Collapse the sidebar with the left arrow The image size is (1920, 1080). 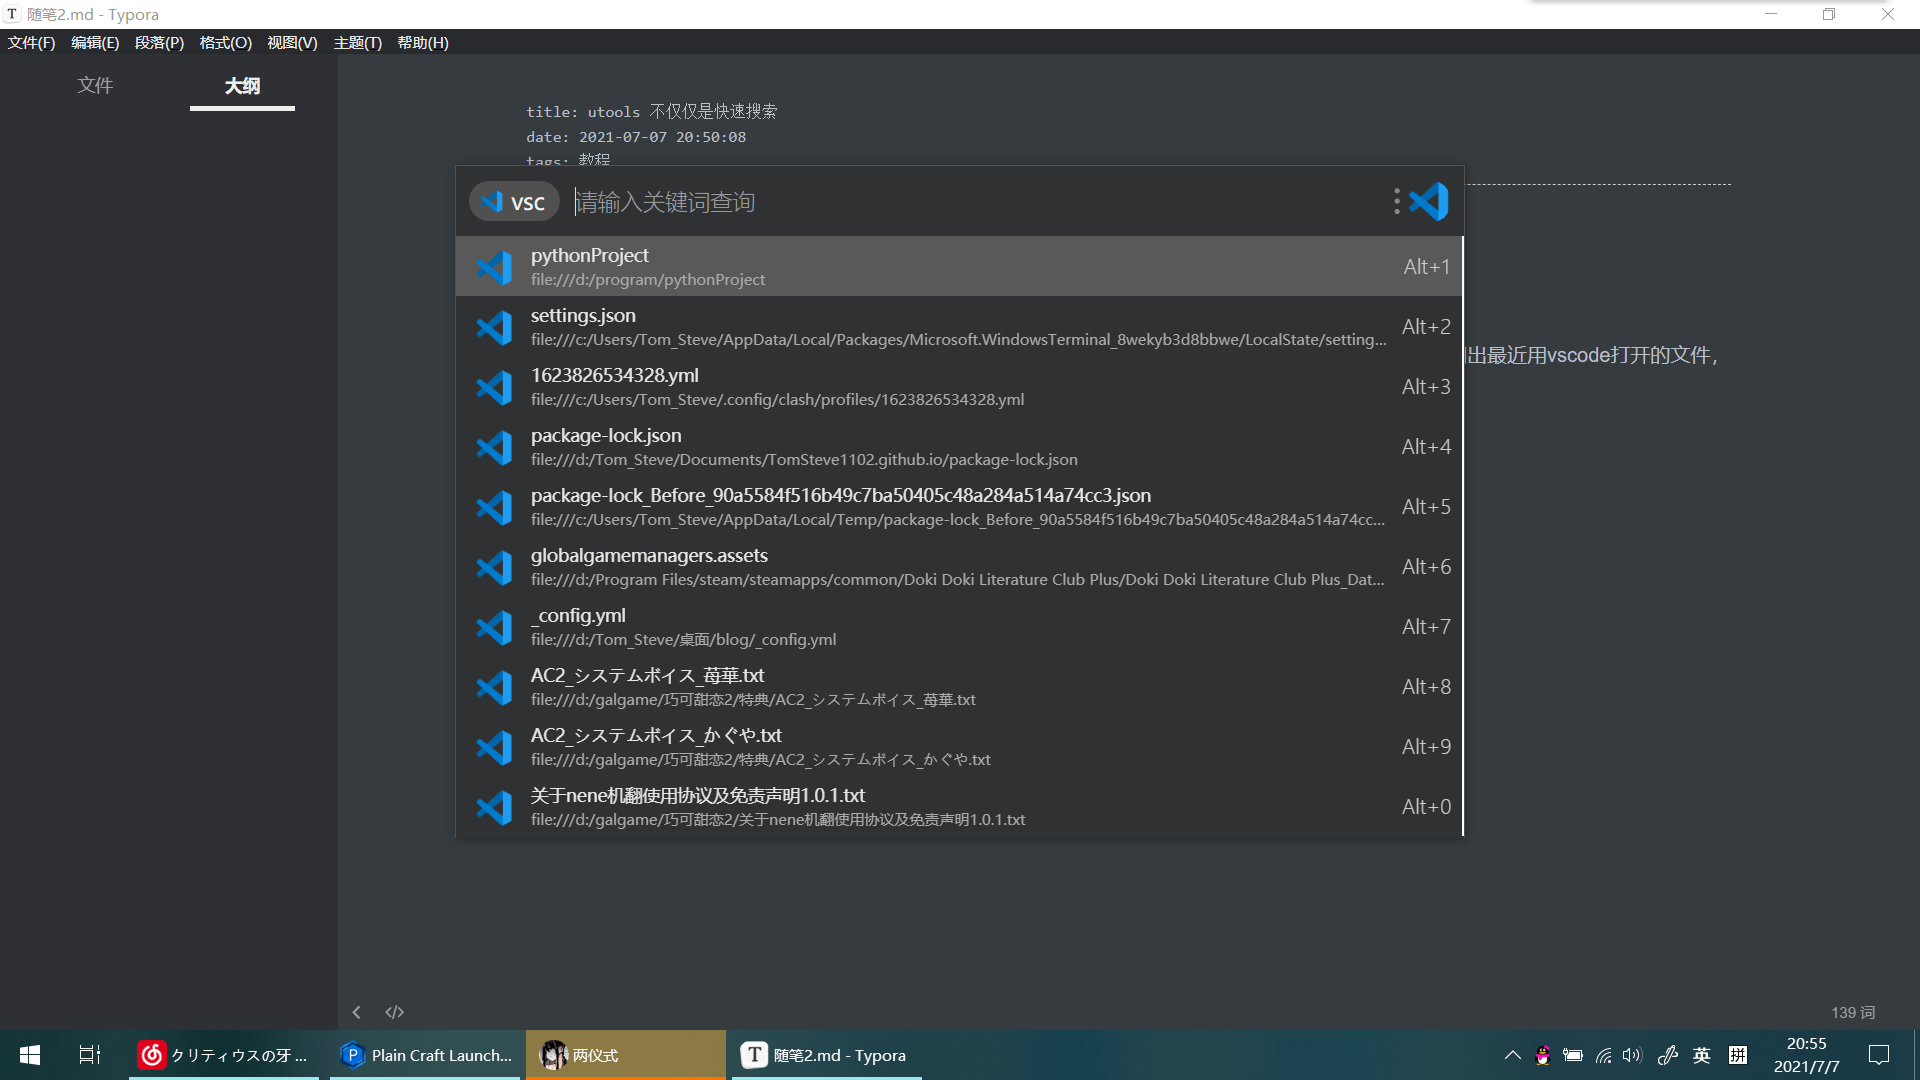pyautogui.click(x=357, y=1012)
